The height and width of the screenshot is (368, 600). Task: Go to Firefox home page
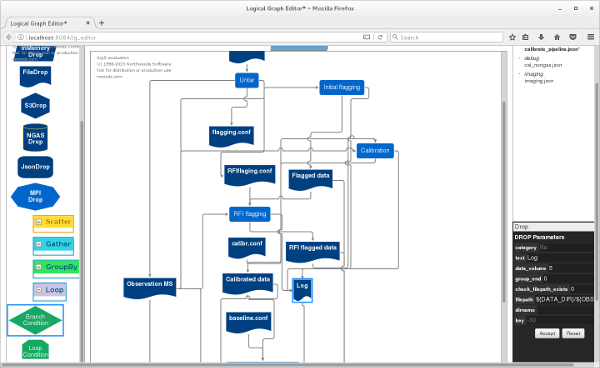coord(557,37)
